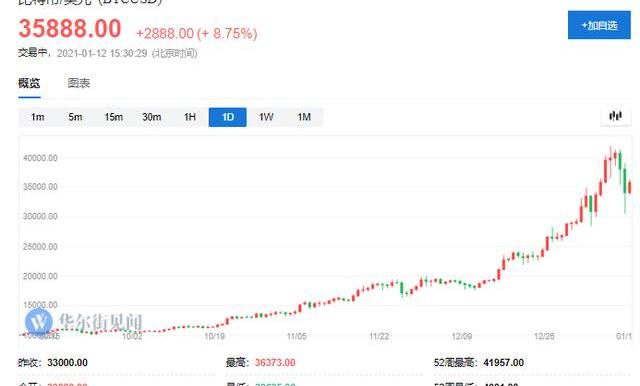The height and width of the screenshot is (386, 640).
Task: Click the 11/05 date axis marker
Action: 297,336
